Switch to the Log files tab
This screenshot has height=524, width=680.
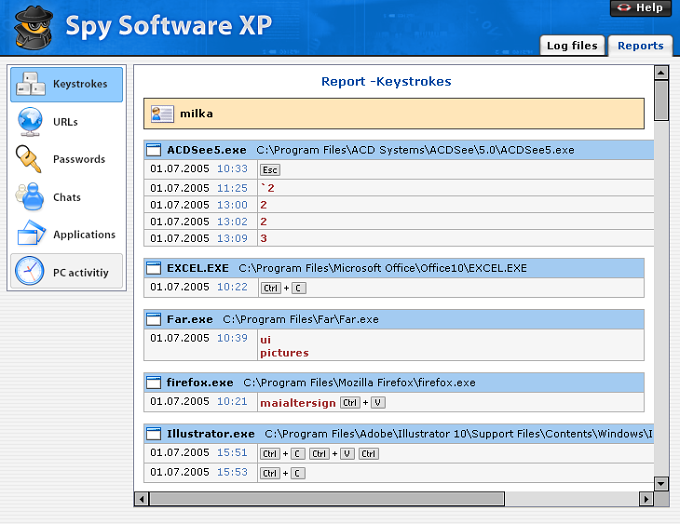(x=572, y=46)
